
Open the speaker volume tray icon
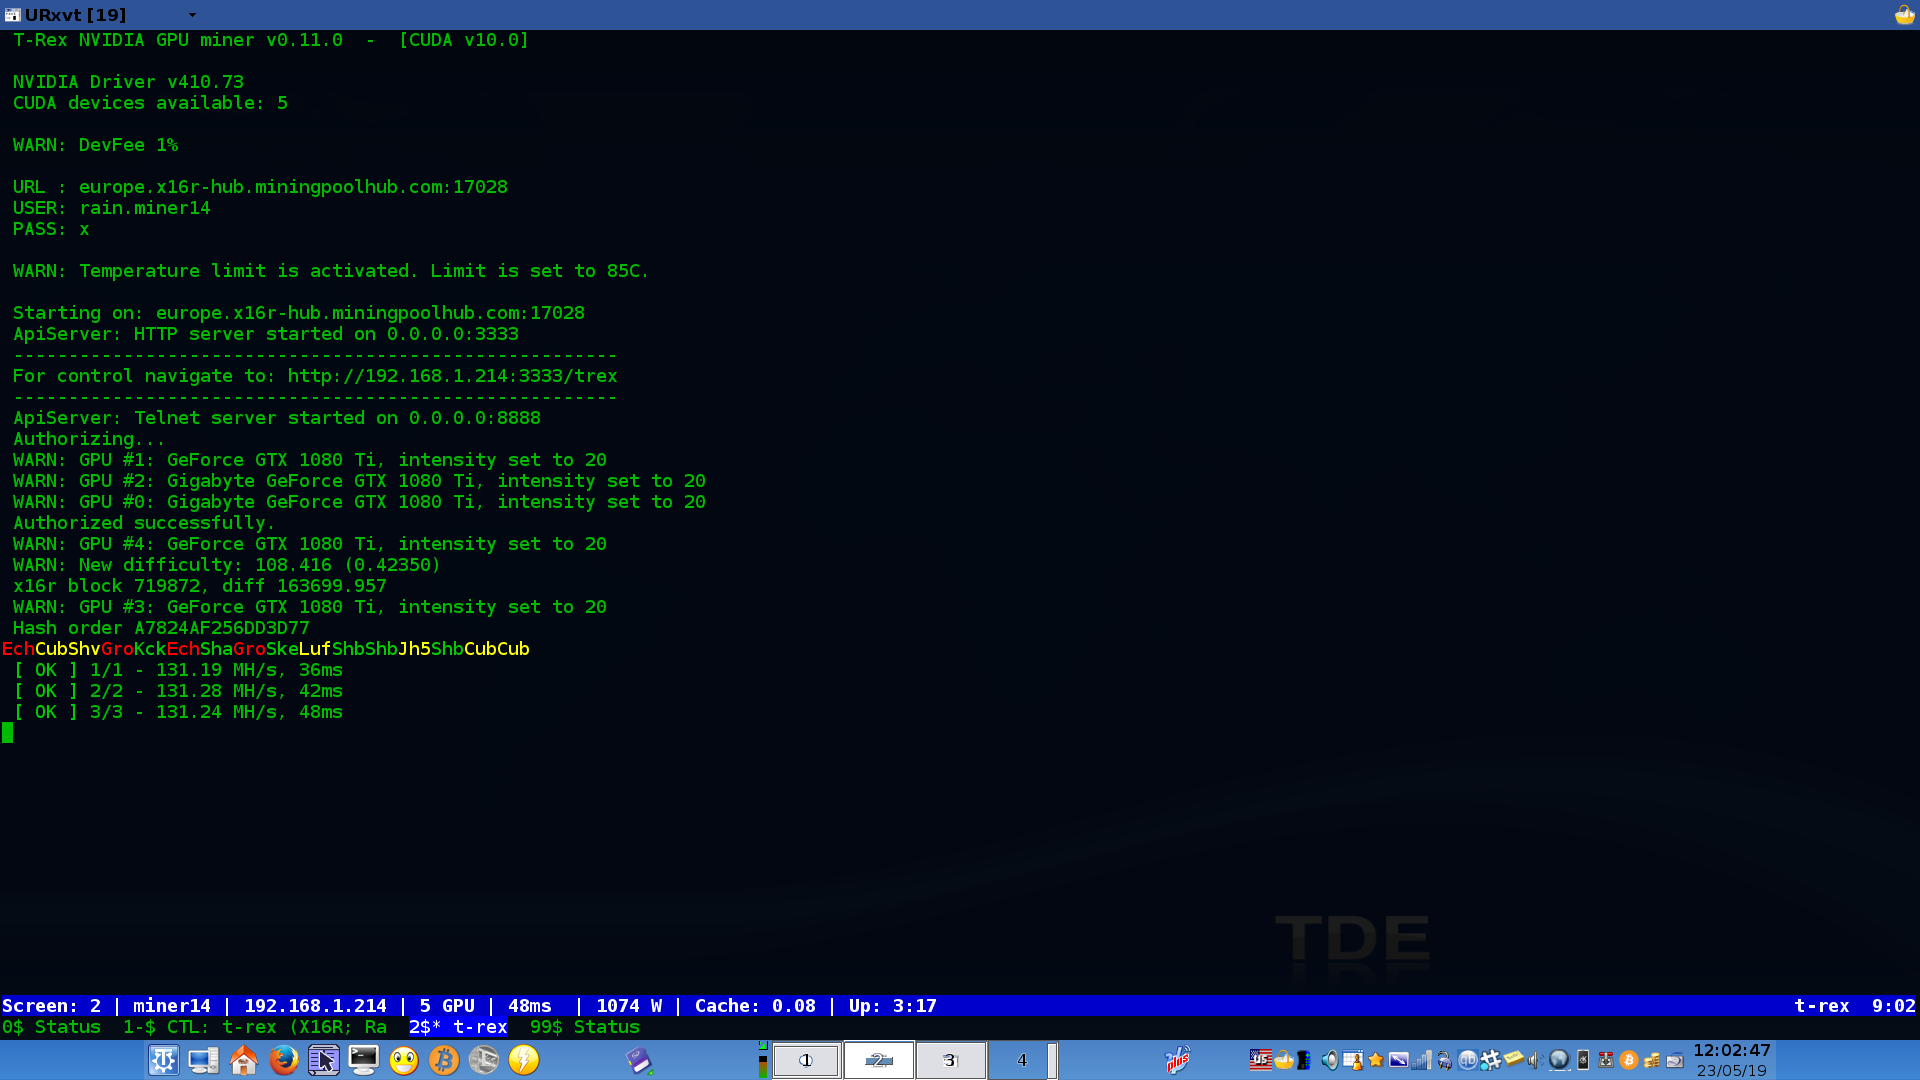click(x=1330, y=1060)
